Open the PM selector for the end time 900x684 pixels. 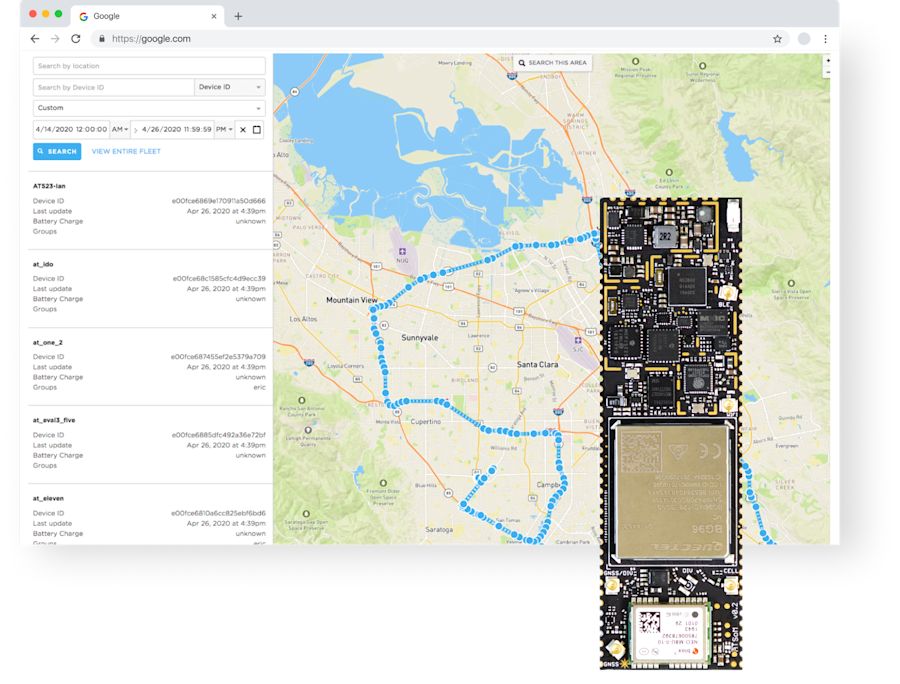223,129
